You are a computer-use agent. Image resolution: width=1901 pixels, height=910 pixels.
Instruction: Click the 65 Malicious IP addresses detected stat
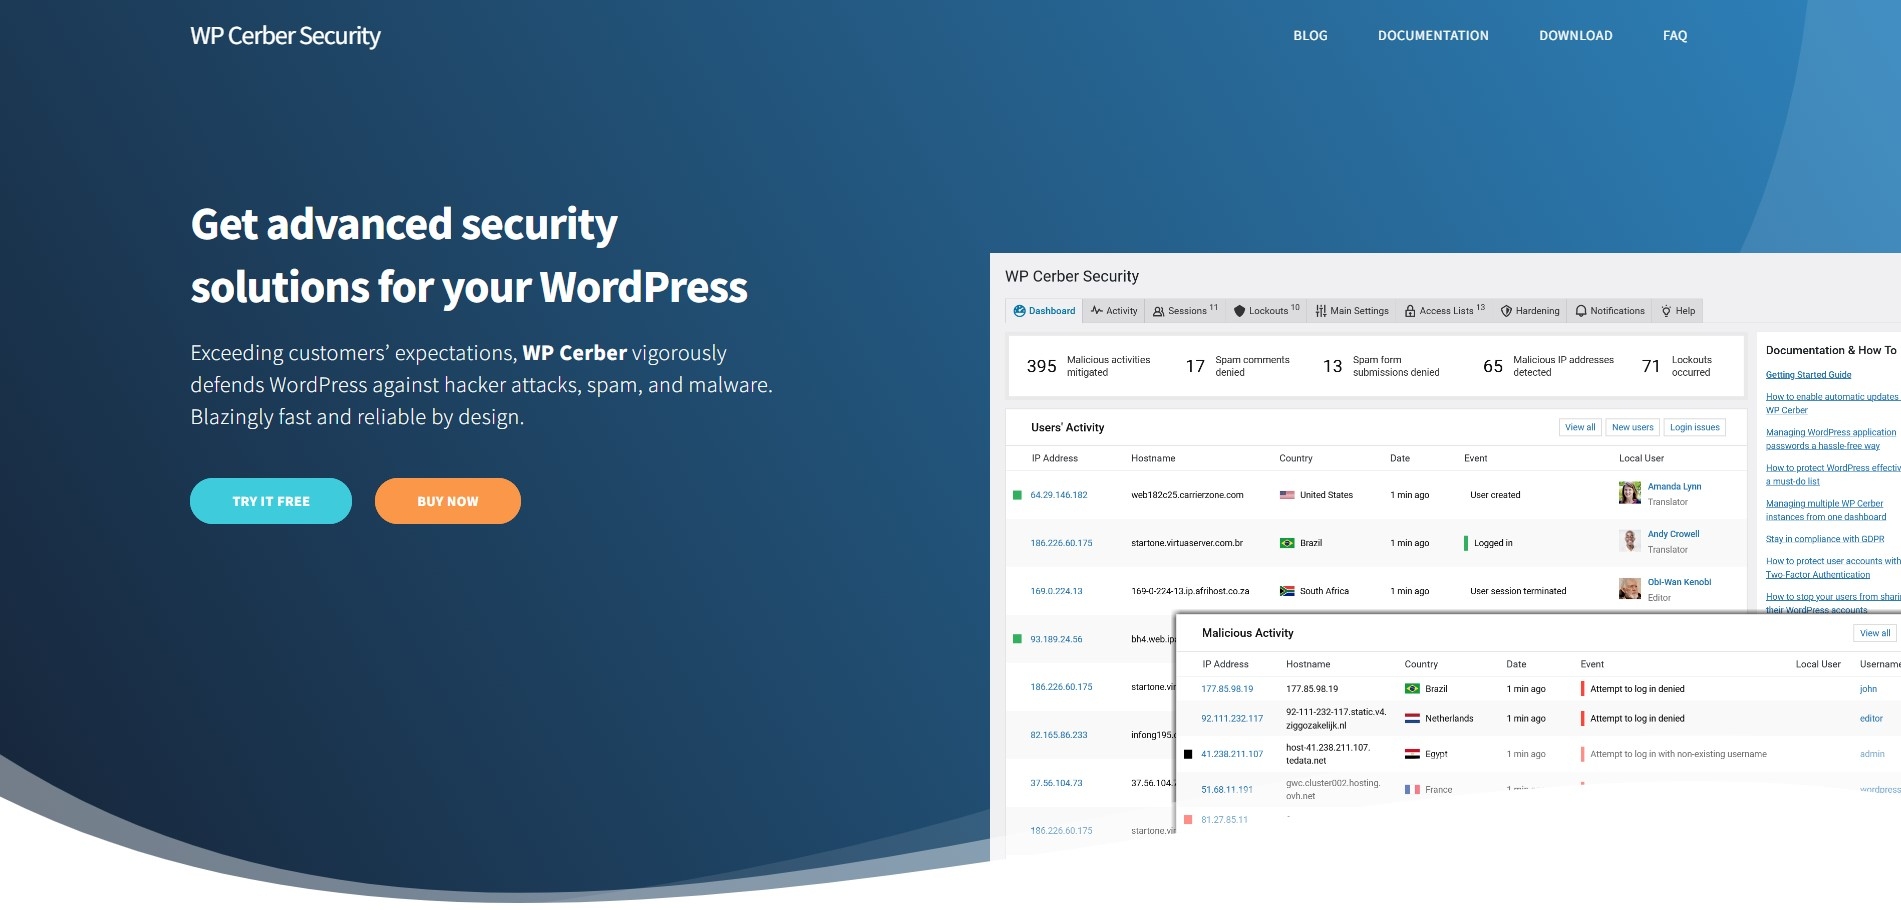[1548, 366]
